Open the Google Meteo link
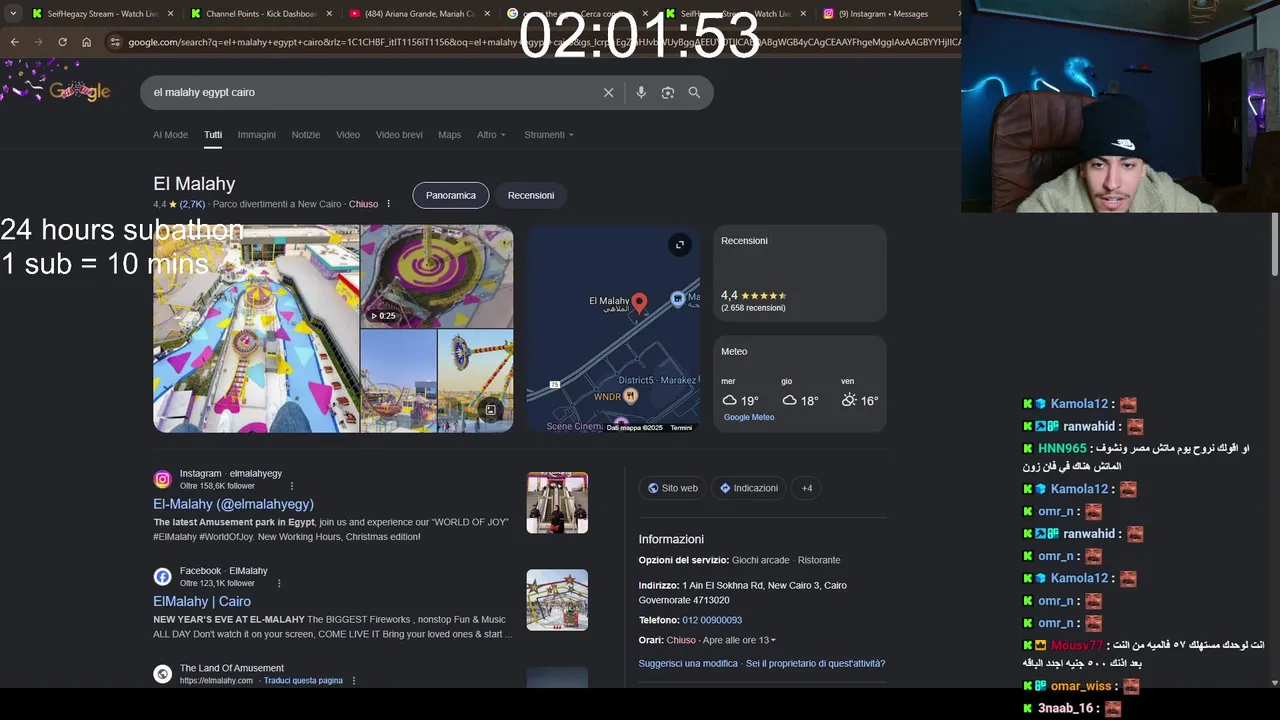 [x=749, y=417]
